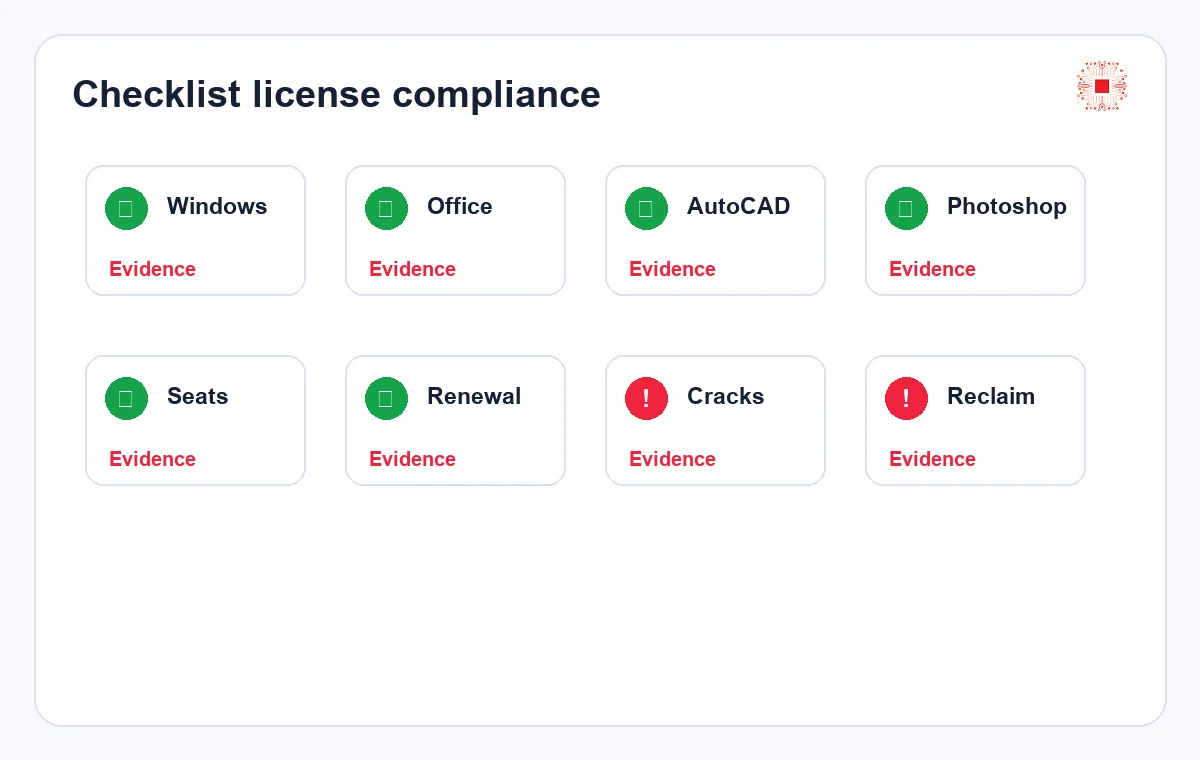Click the green status icon beside Photoshop
Screen dimensions: 1200x760
906,208
